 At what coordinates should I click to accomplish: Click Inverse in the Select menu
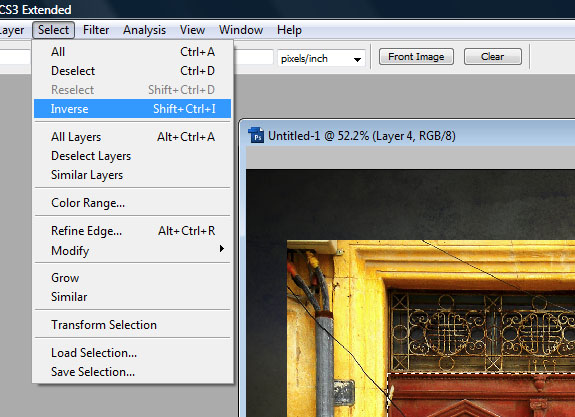(132, 109)
